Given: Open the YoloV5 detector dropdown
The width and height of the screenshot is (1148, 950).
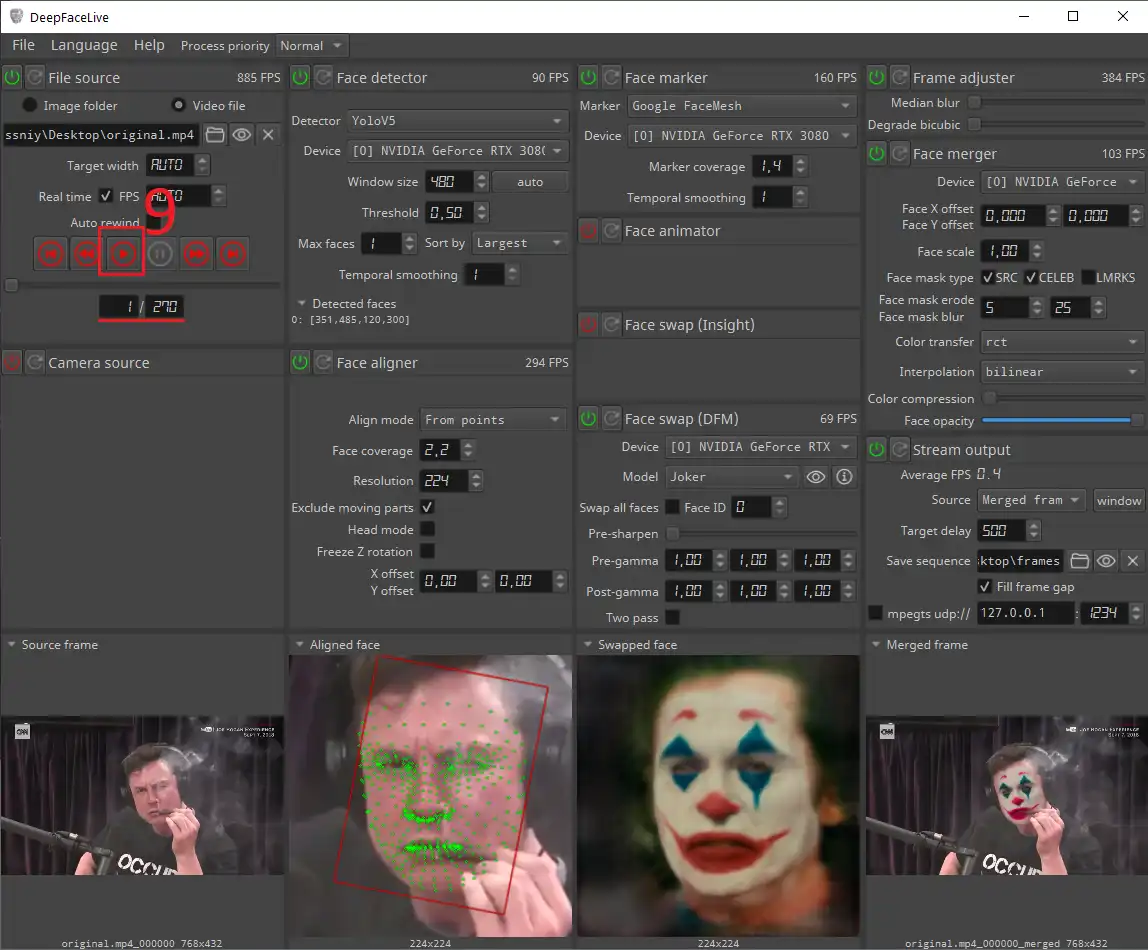Looking at the screenshot, I should pyautogui.click(x=457, y=121).
